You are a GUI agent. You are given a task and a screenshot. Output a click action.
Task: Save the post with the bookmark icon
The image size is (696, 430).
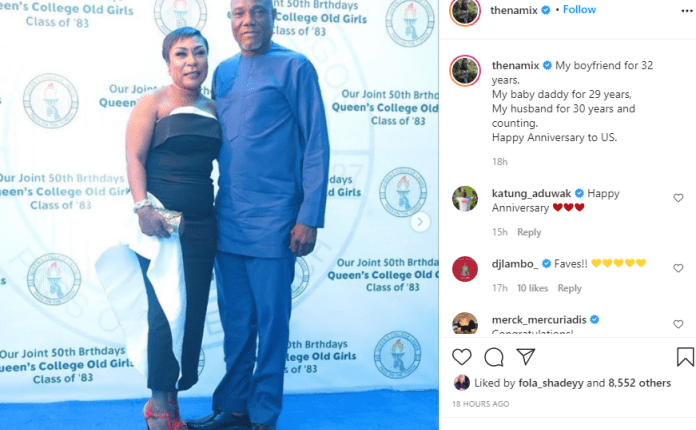685,357
